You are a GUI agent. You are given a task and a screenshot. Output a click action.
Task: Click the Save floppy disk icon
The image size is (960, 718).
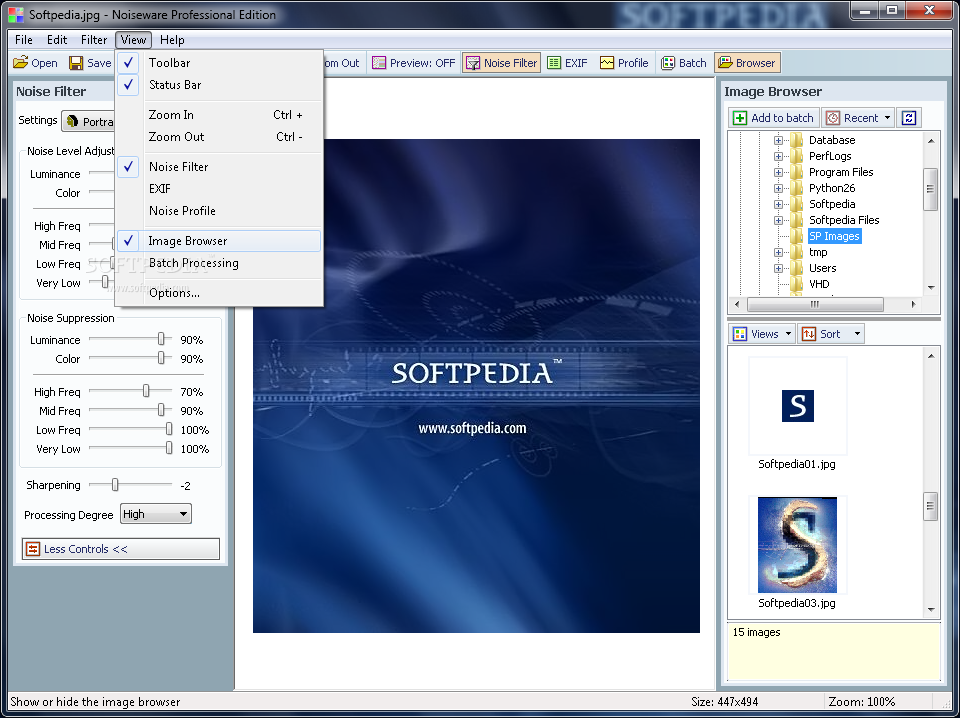76,63
